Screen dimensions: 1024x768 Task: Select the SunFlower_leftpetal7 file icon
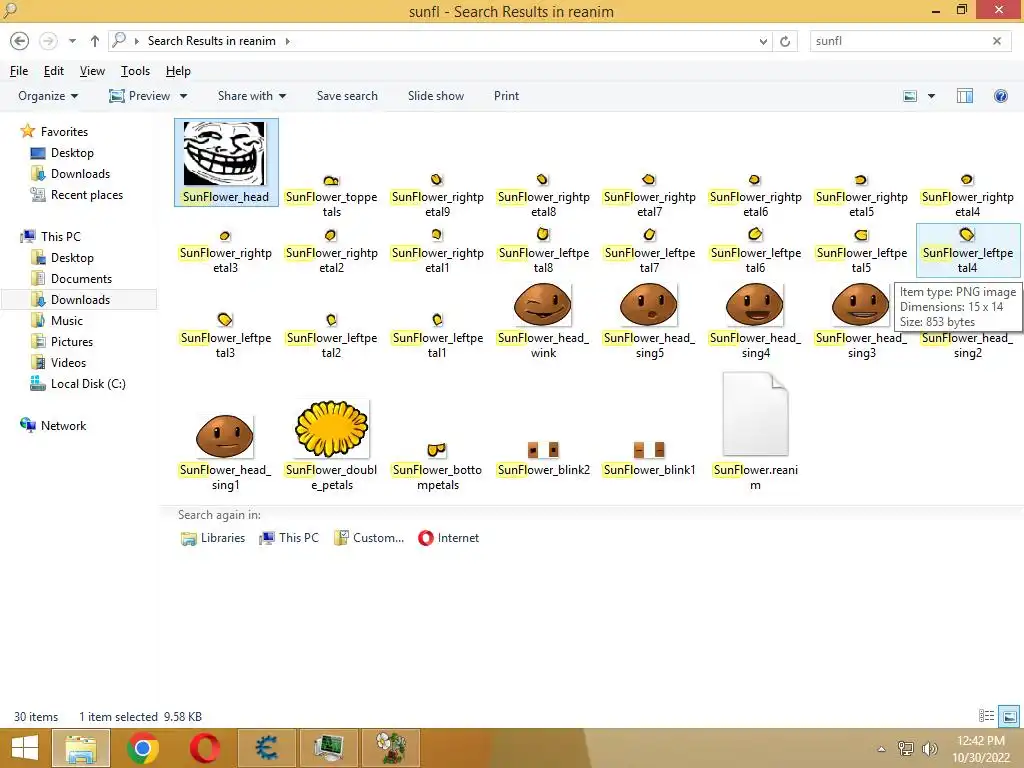pos(649,234)
